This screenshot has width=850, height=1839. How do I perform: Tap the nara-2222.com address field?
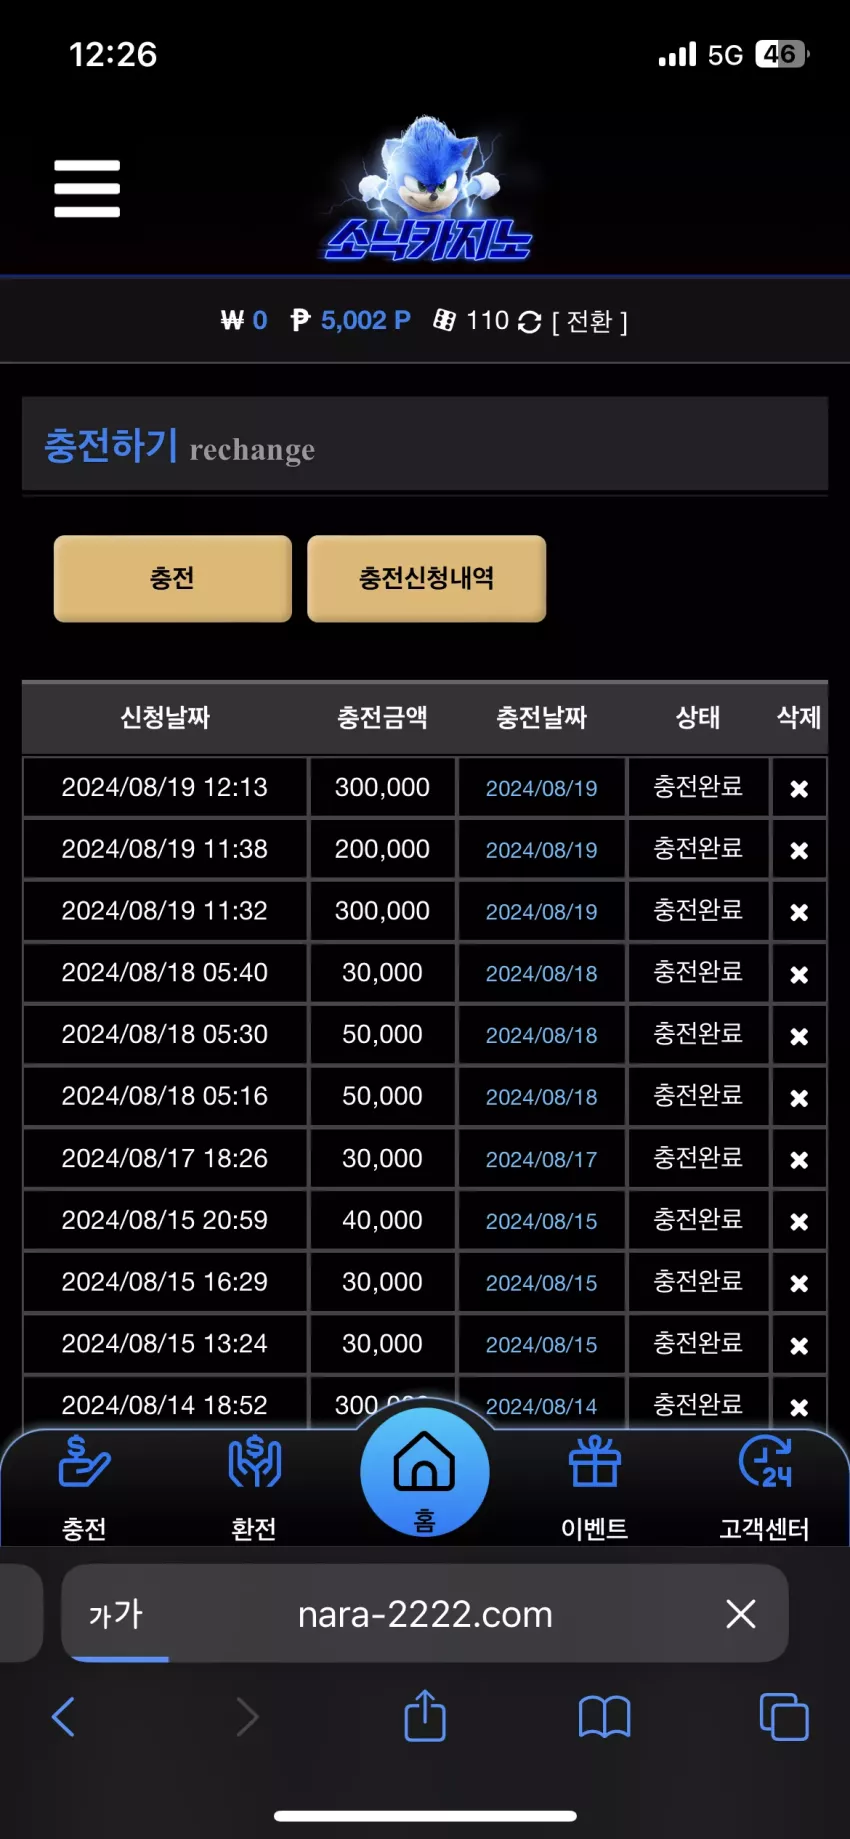425,1614
